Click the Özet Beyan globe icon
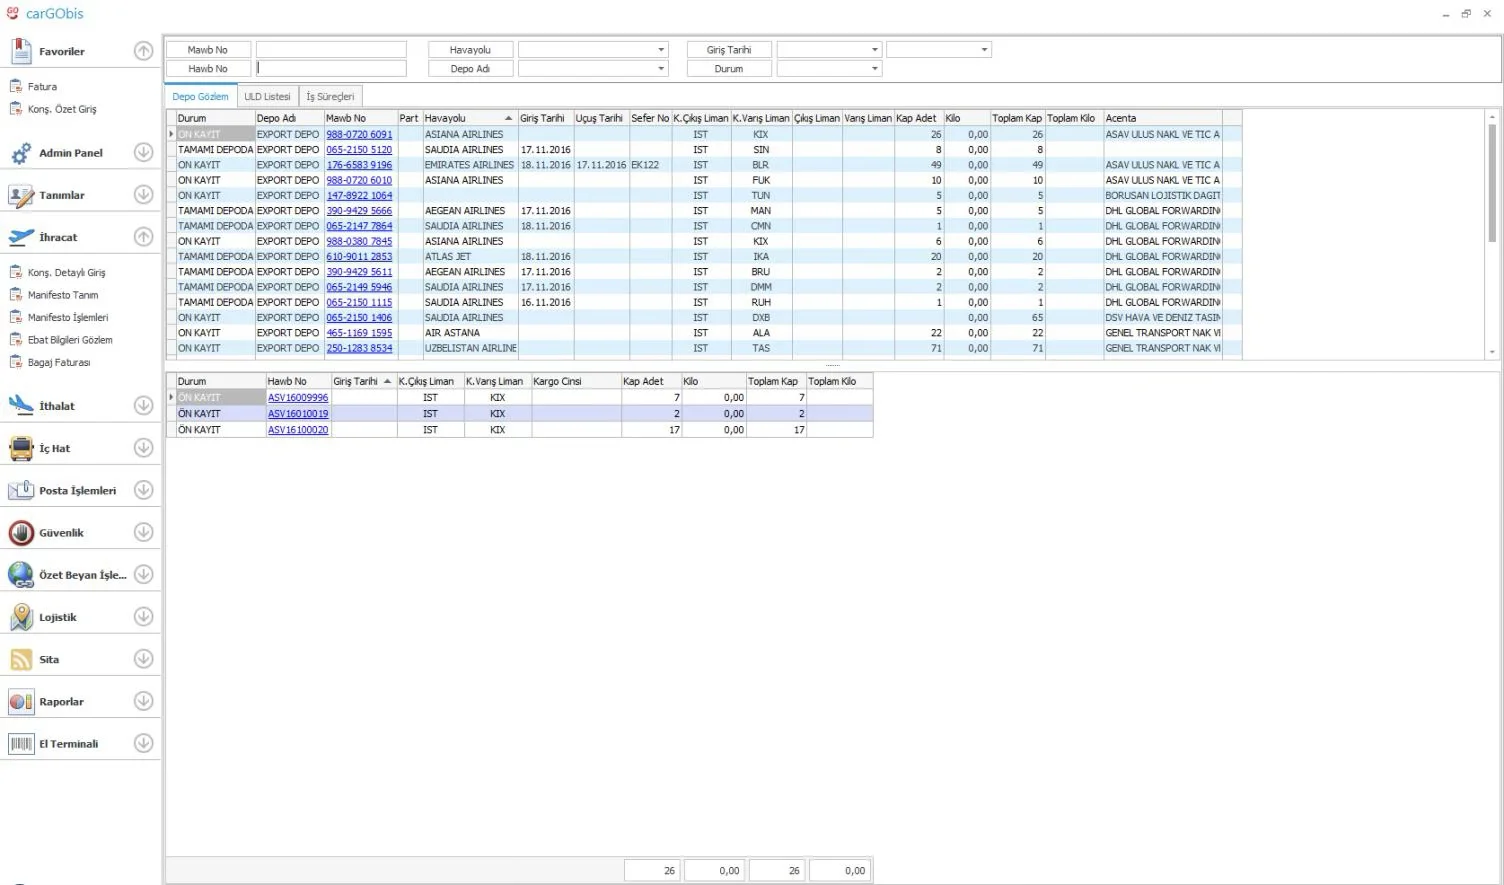The image size is (1504, 885). [21, 575]
